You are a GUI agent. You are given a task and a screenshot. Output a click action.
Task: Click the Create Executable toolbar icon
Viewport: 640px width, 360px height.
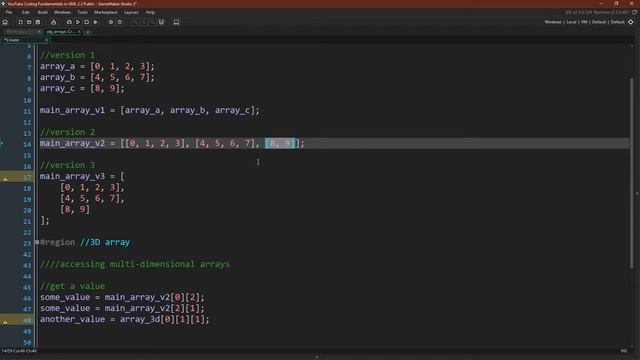[x=53, y=22]
